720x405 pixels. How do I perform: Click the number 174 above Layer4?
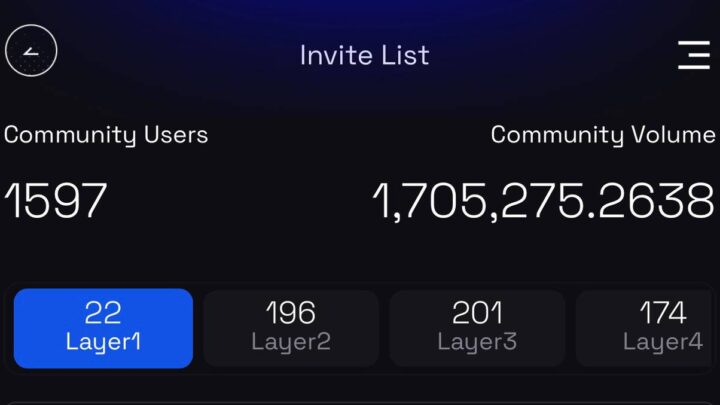click(662, 313)
